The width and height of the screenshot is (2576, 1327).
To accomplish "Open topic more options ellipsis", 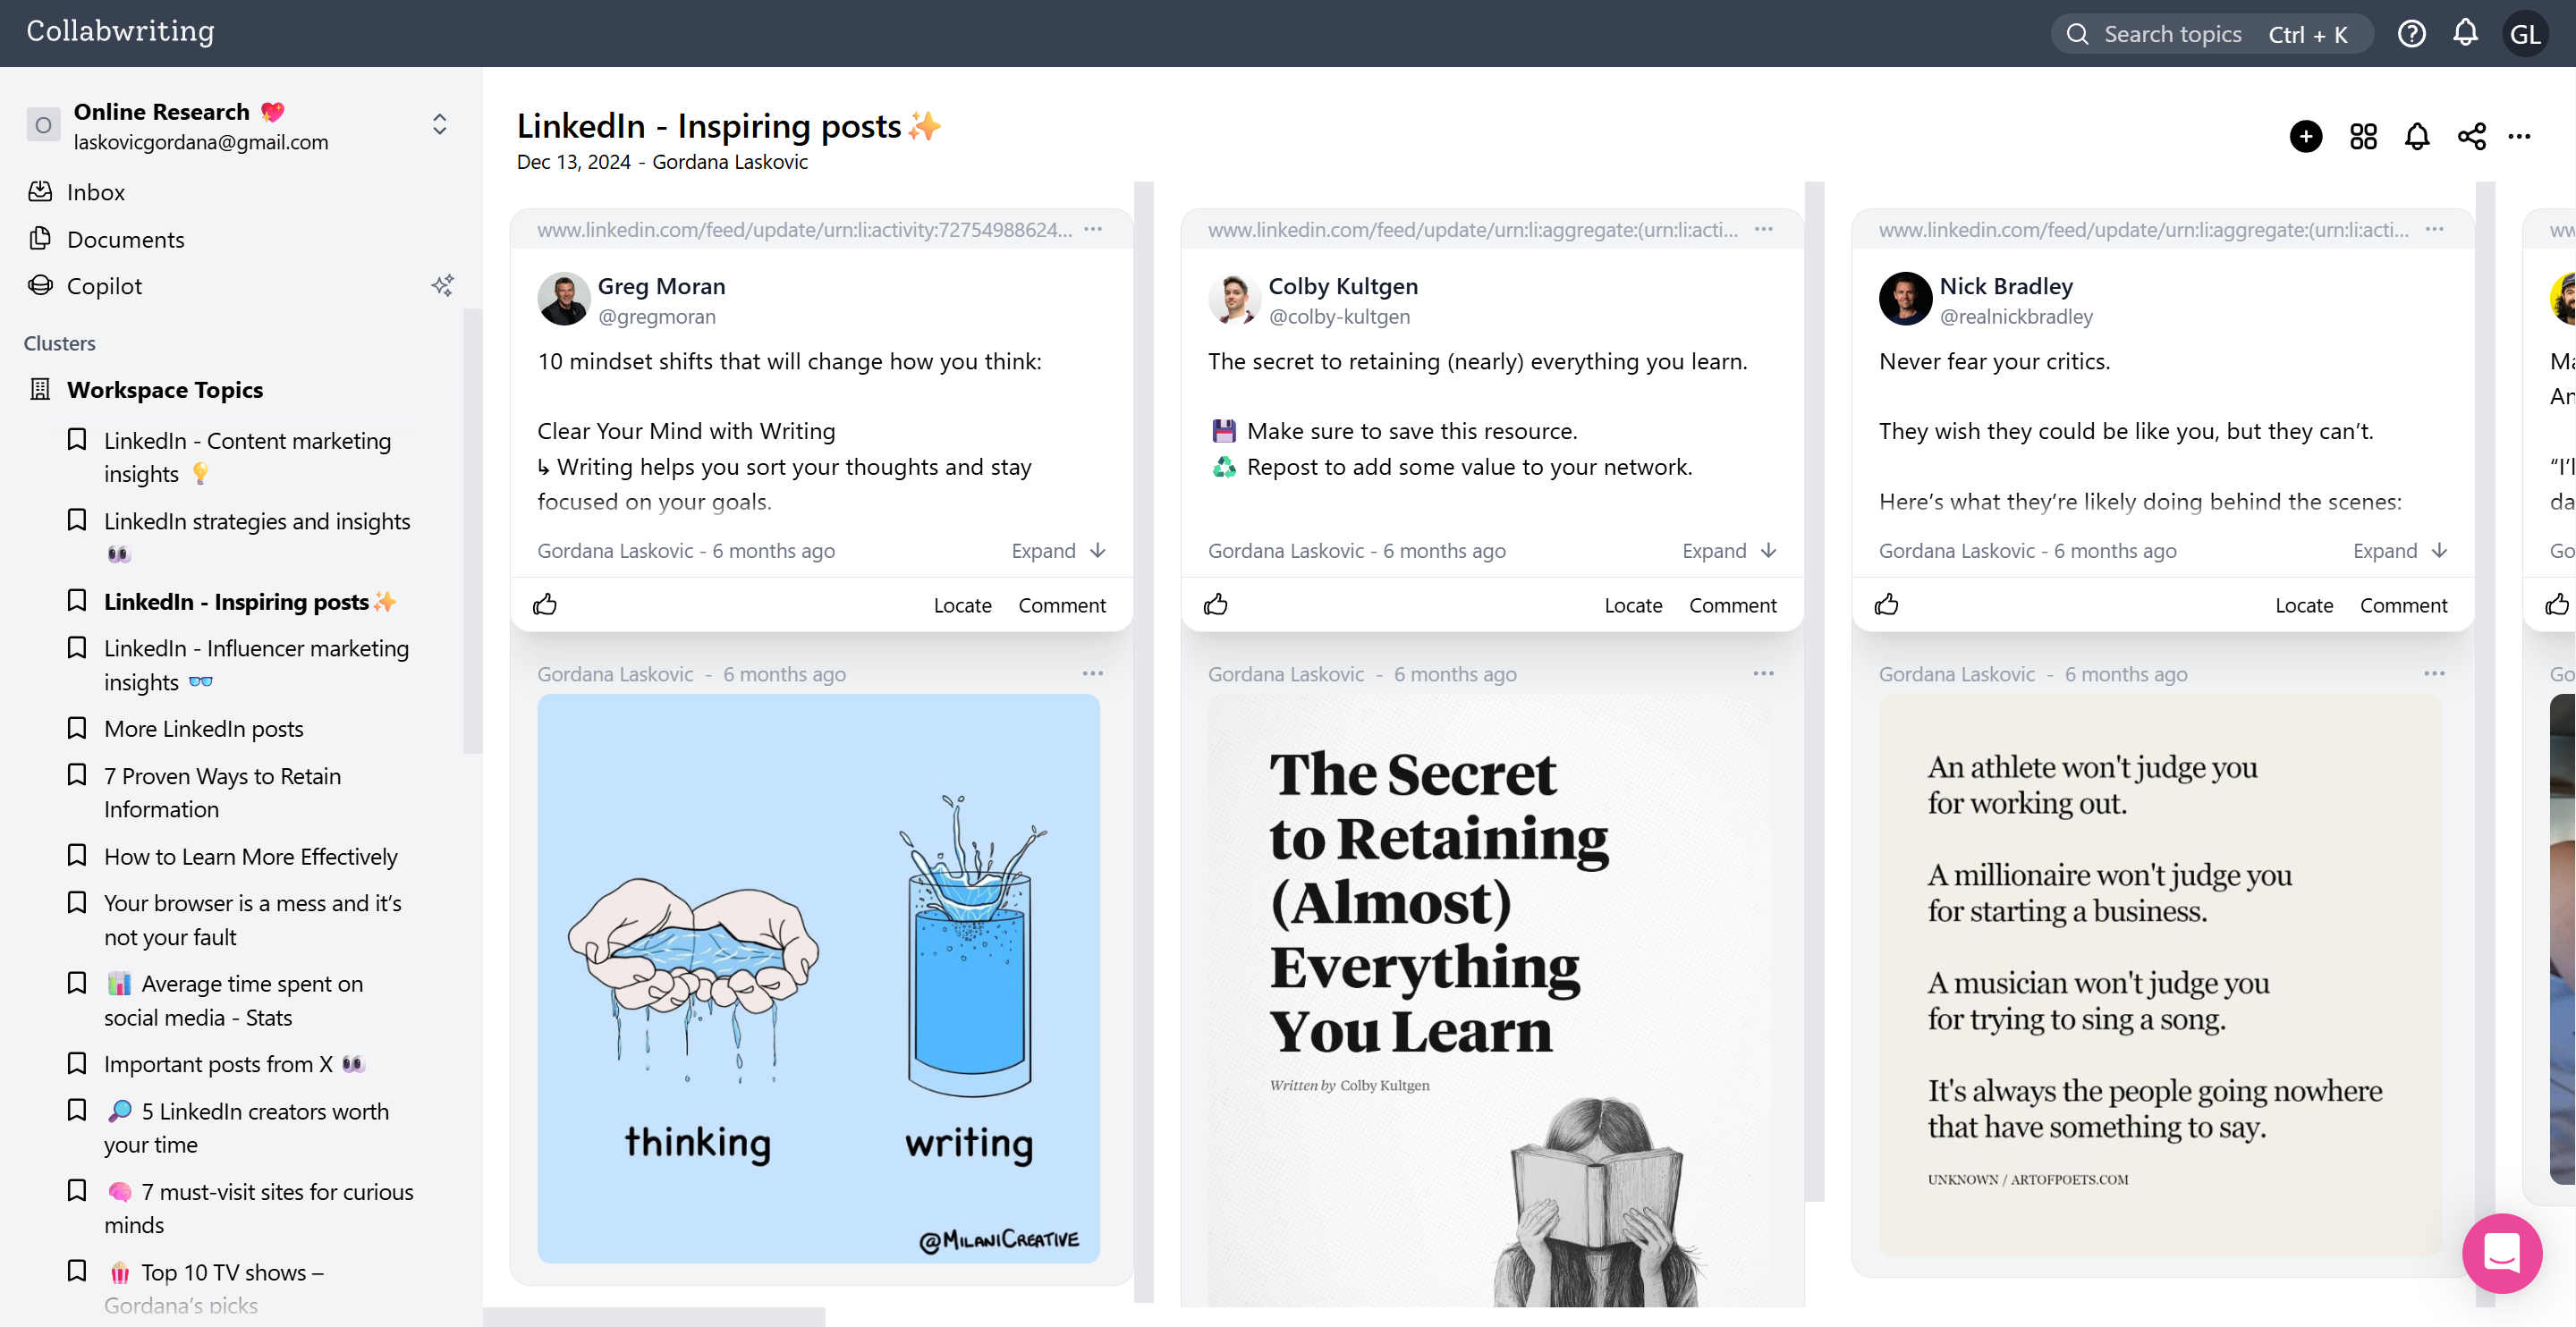I will pyautogui.click(x=2519, y=136).
